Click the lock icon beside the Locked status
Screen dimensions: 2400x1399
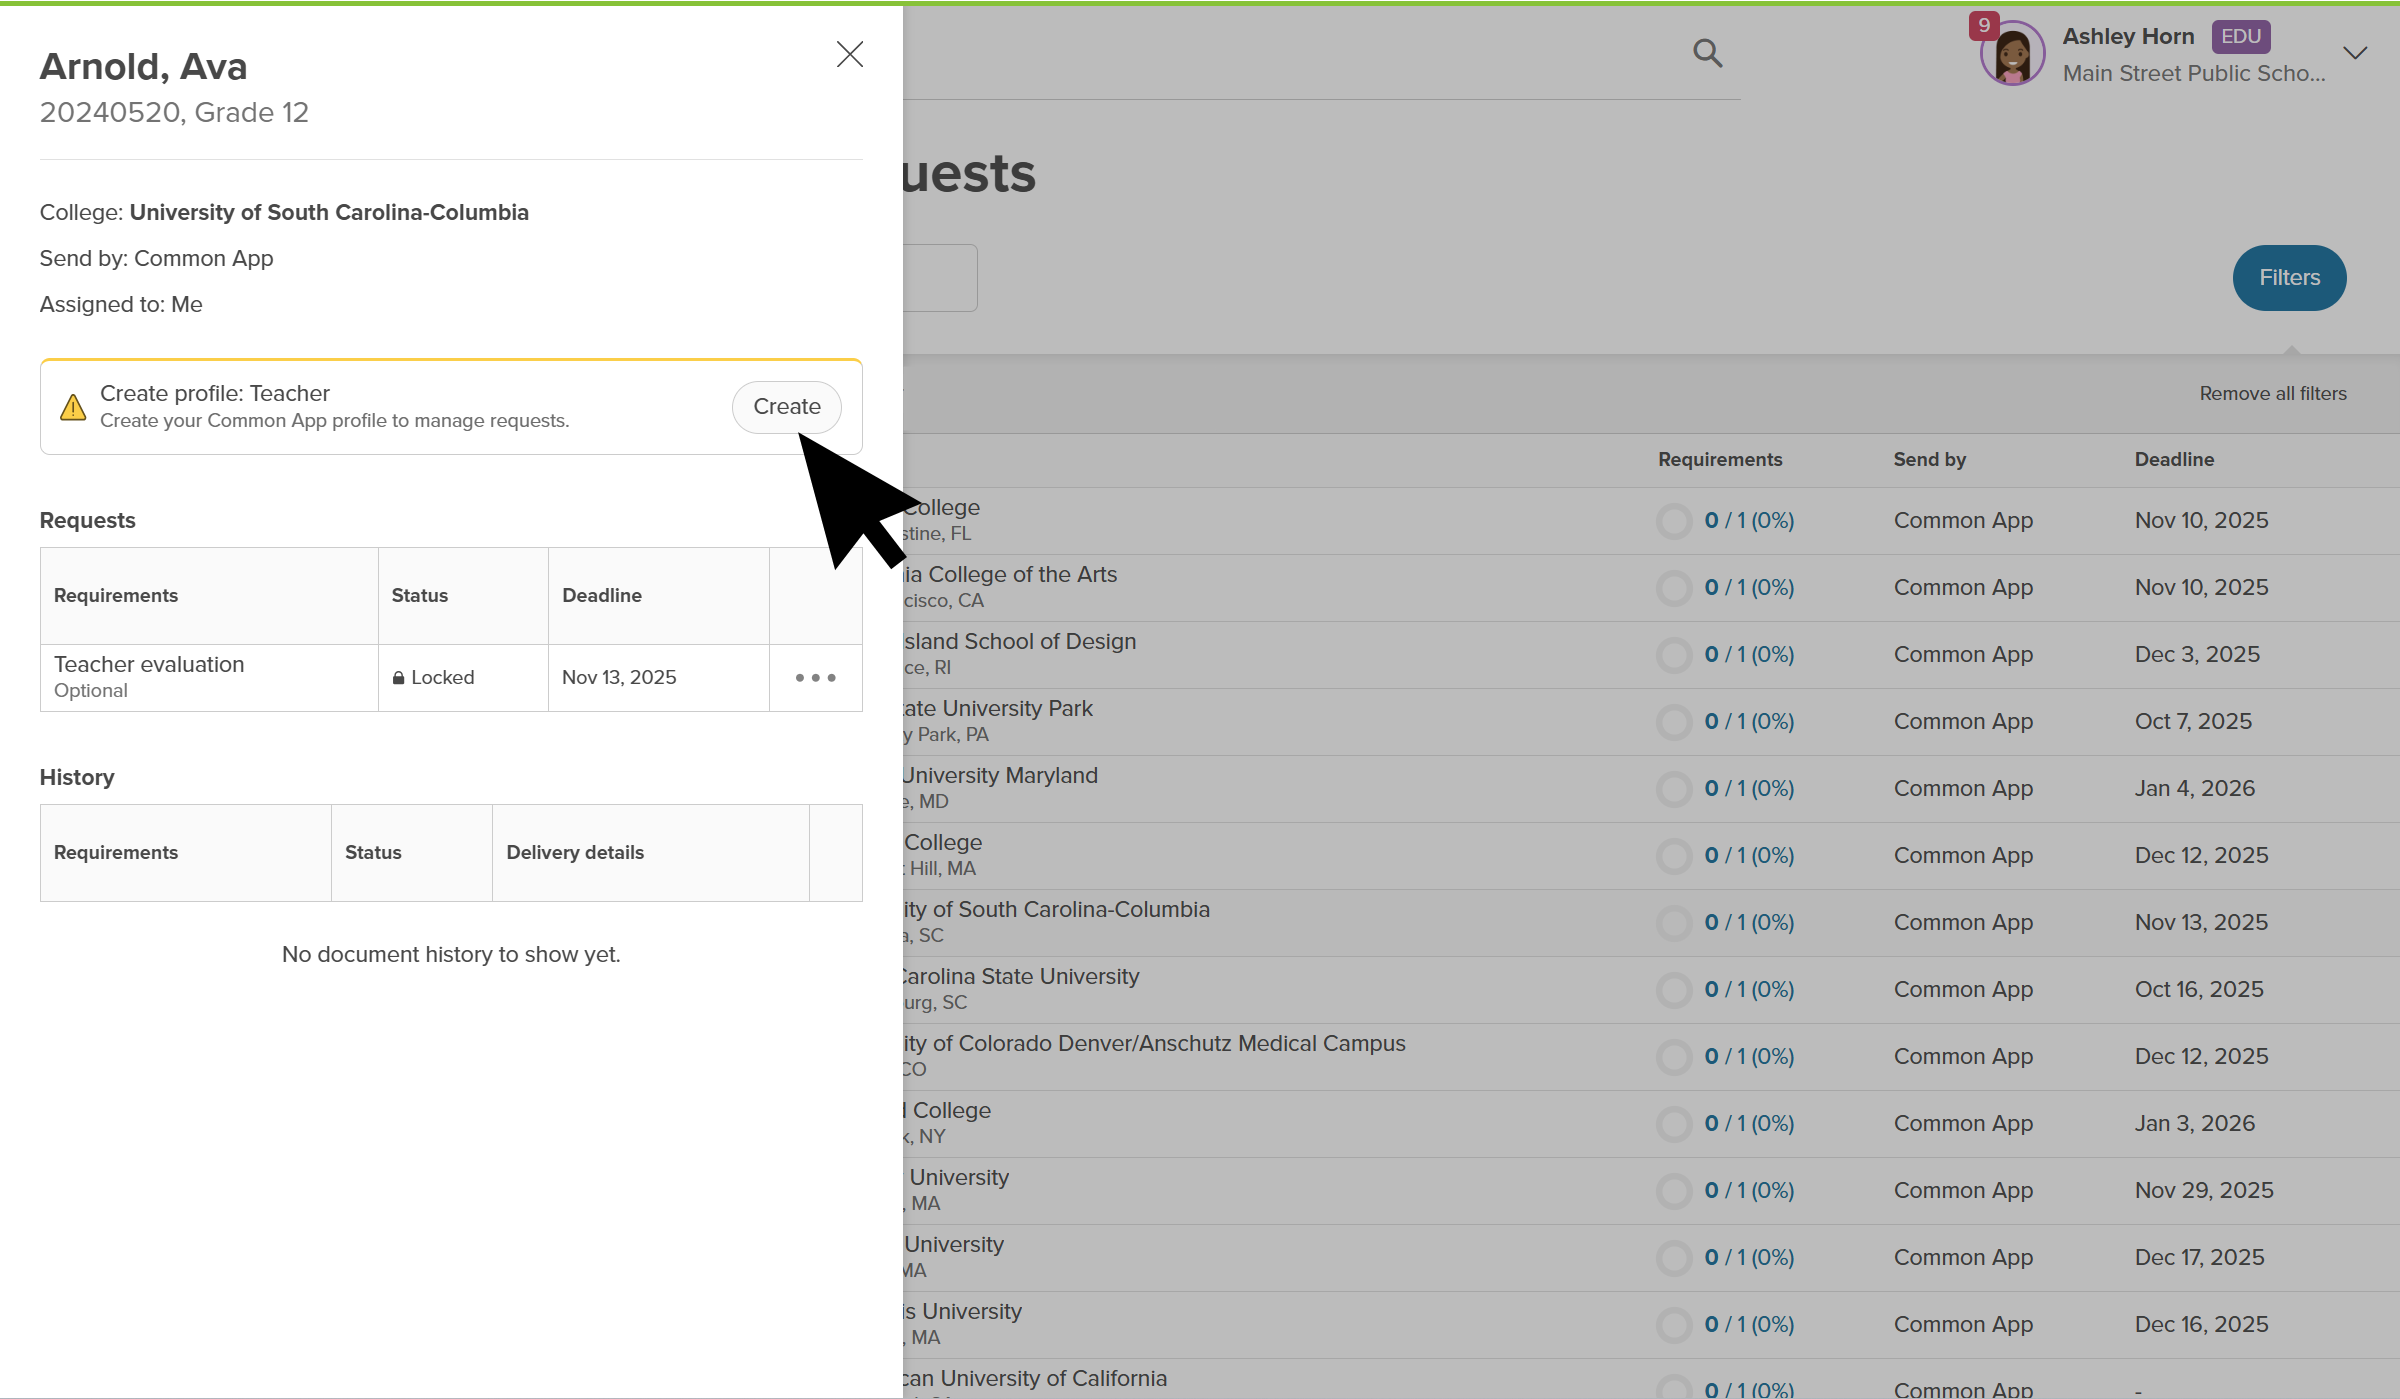(x=400, y=677)
